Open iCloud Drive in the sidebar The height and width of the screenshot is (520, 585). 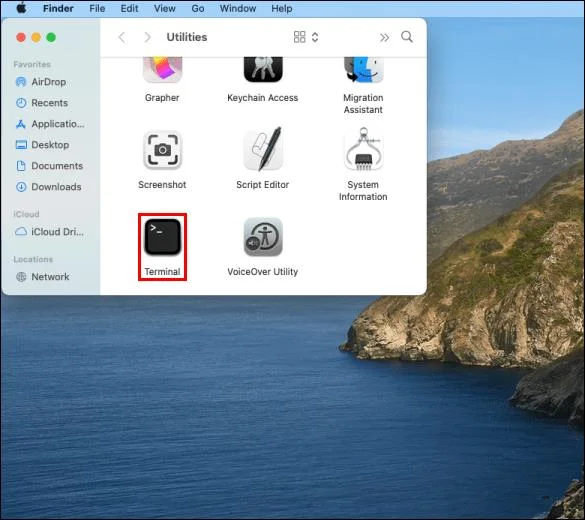[50, 232]
